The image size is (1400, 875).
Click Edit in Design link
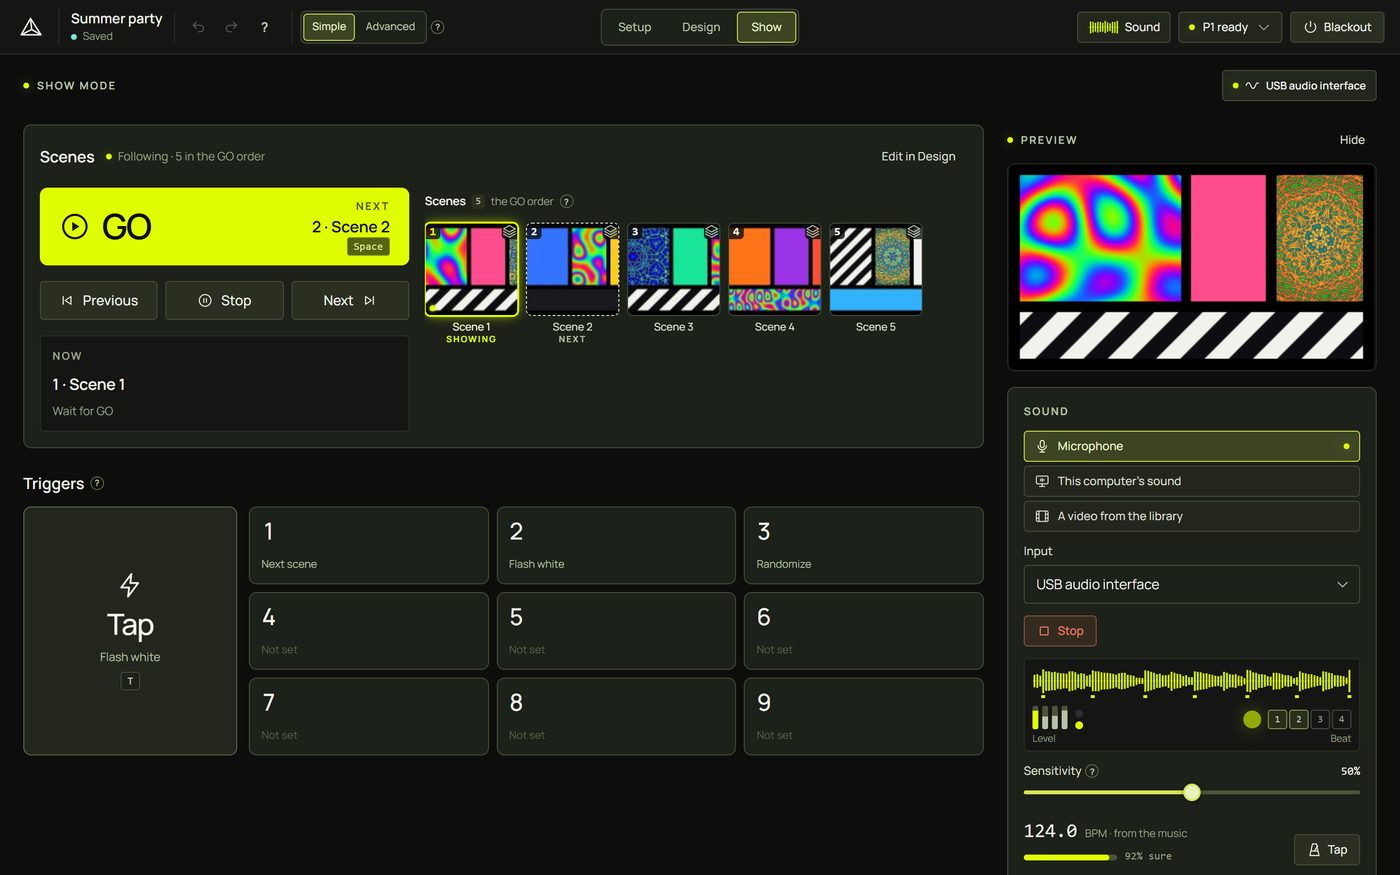tap(918, 156)
